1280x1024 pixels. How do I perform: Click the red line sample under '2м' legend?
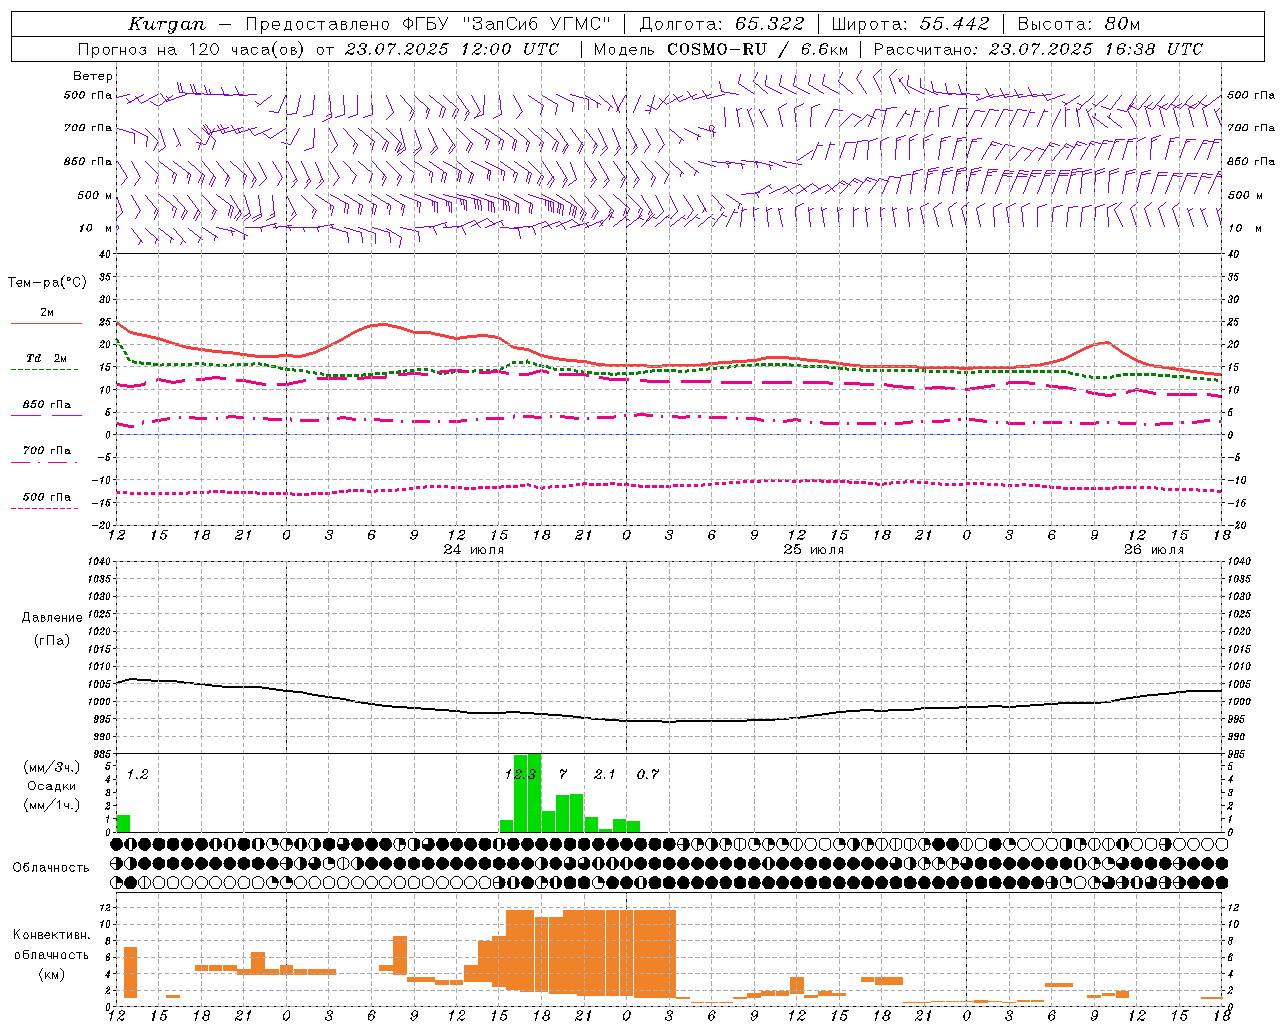point(46,323)
